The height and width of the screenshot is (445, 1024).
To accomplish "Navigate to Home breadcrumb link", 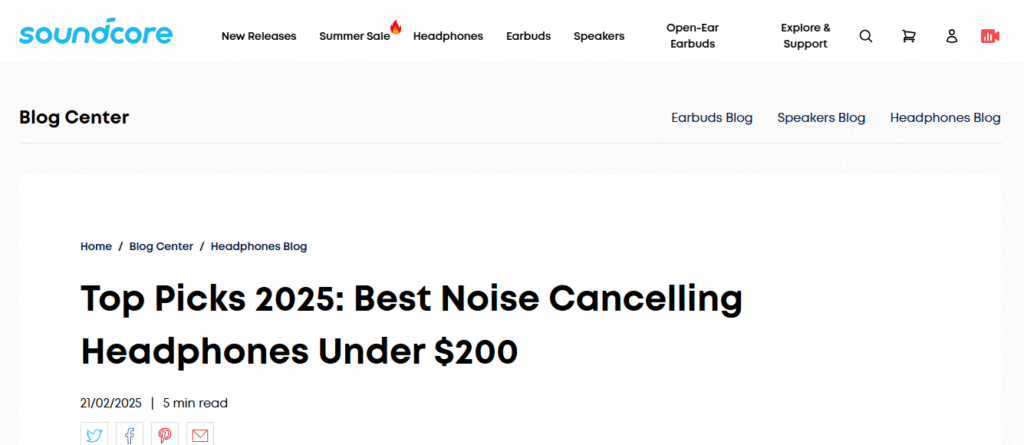I will 96,246.
